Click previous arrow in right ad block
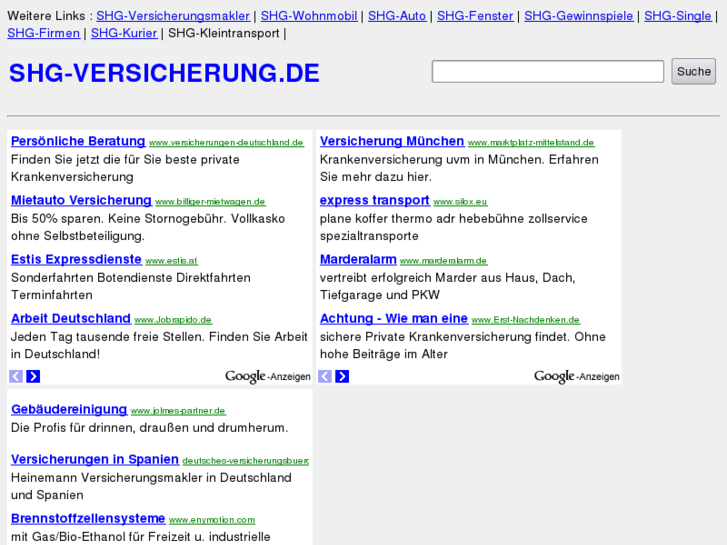727x545 pixels. pos(325,376)
